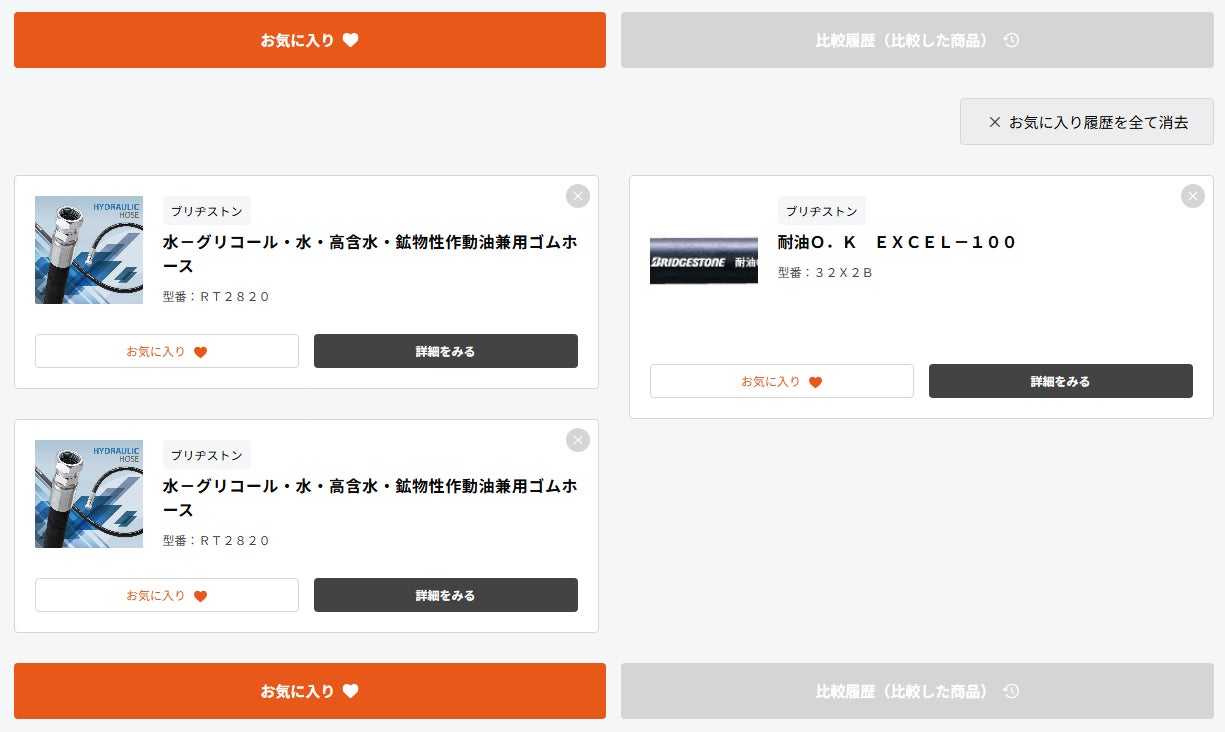
Task: Open the hydraulic hose thumbnail on first RT2820 card
Action: tap(89, 250)
